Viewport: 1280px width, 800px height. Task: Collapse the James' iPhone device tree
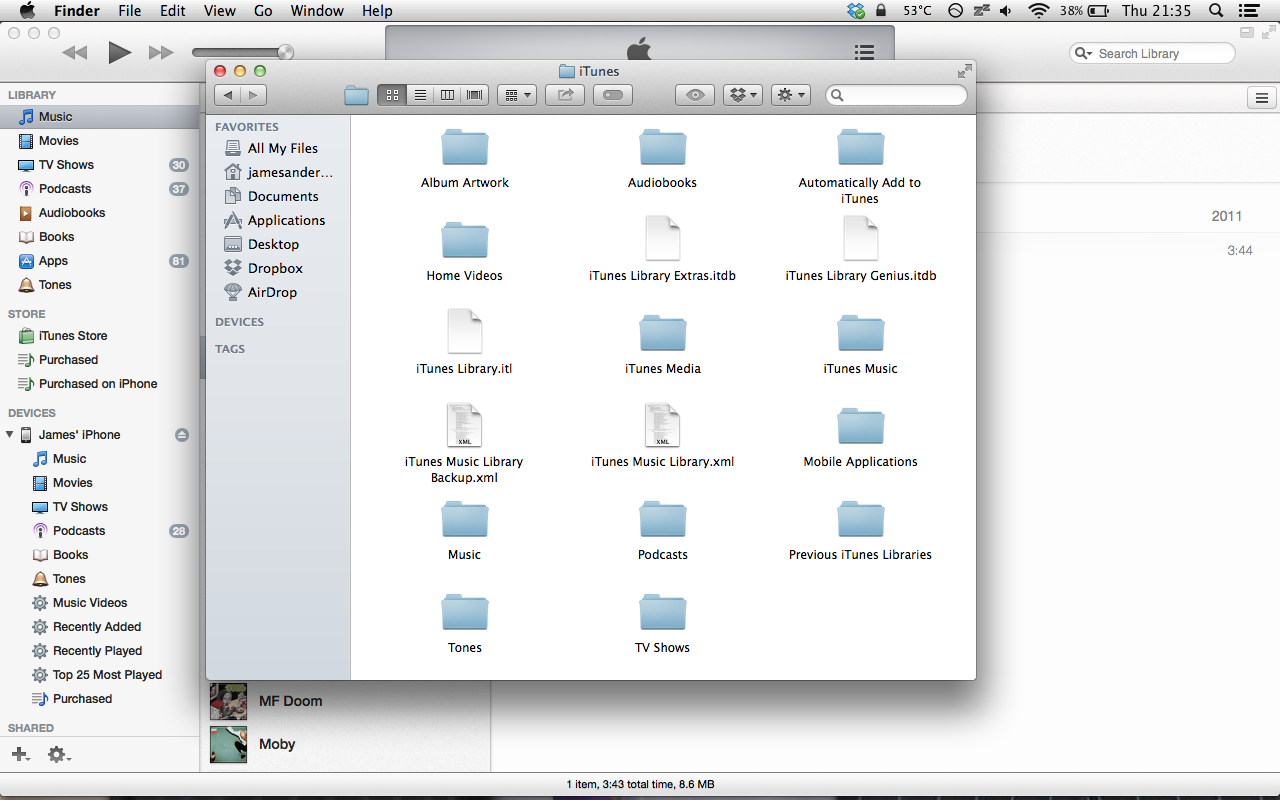pyautogui.click(x=10, y=435)
